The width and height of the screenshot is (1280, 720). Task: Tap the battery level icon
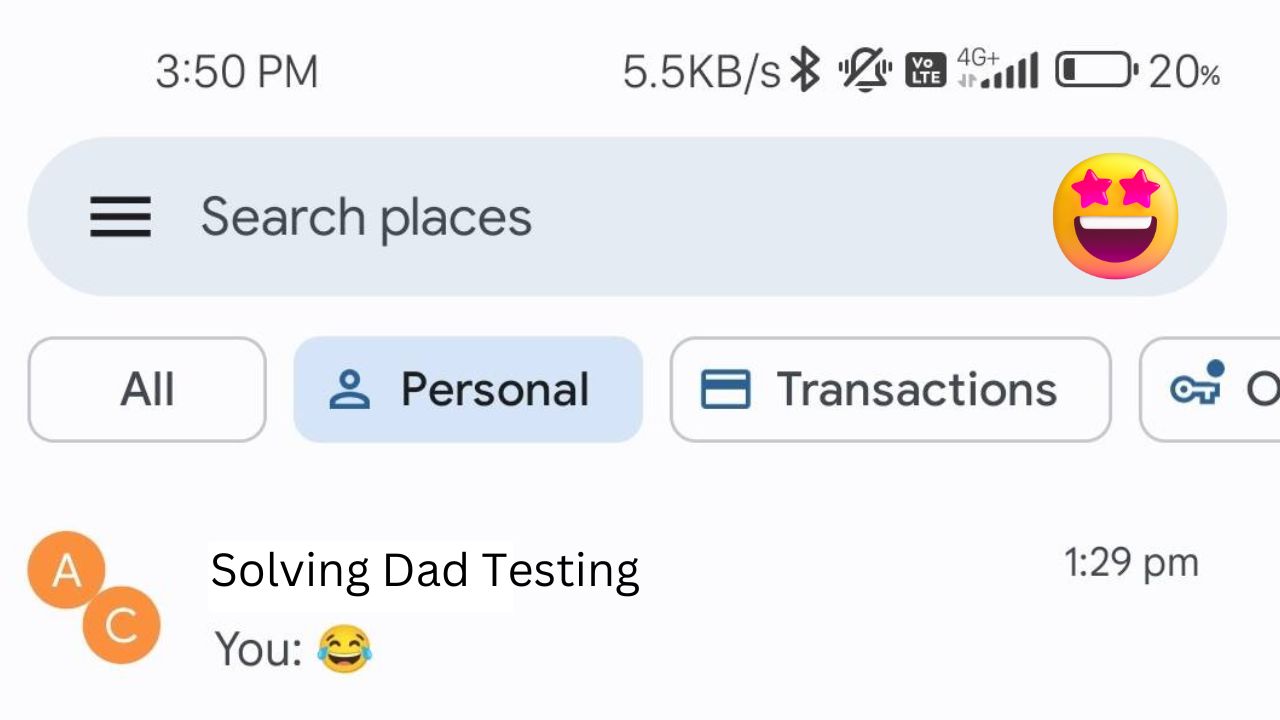1097,71
